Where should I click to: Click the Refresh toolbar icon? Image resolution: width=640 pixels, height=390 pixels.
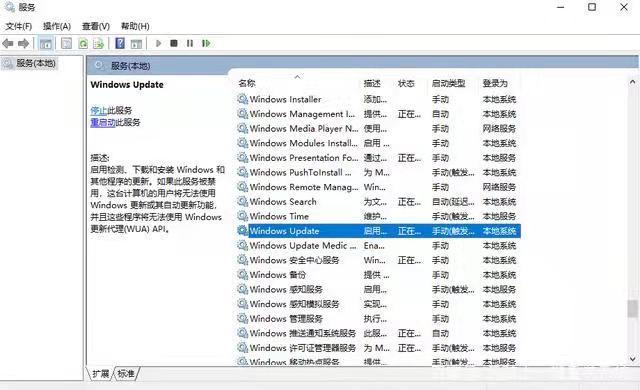tap(83, 43)
